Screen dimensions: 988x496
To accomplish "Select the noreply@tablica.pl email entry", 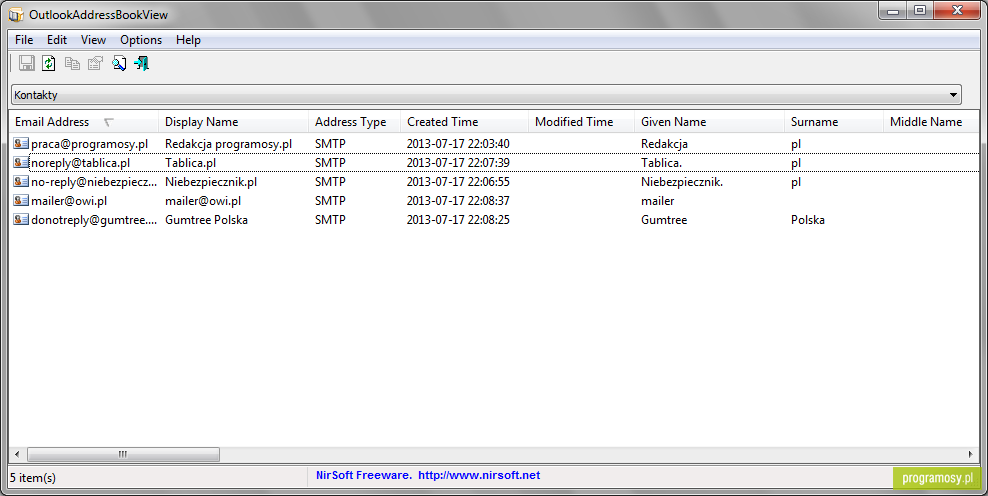I will pos(80,163).
